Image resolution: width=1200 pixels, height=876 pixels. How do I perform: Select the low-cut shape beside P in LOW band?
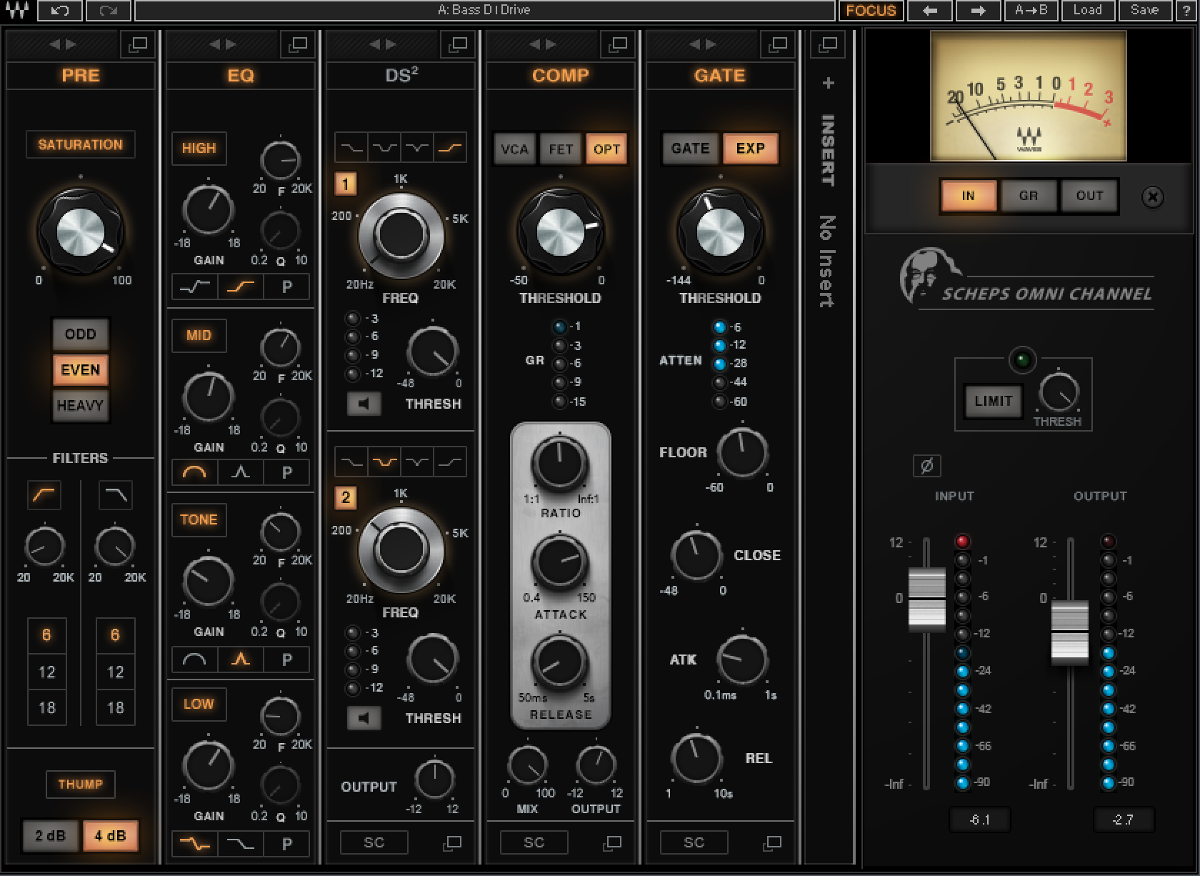pyautogui.click(x=241, y=844)
